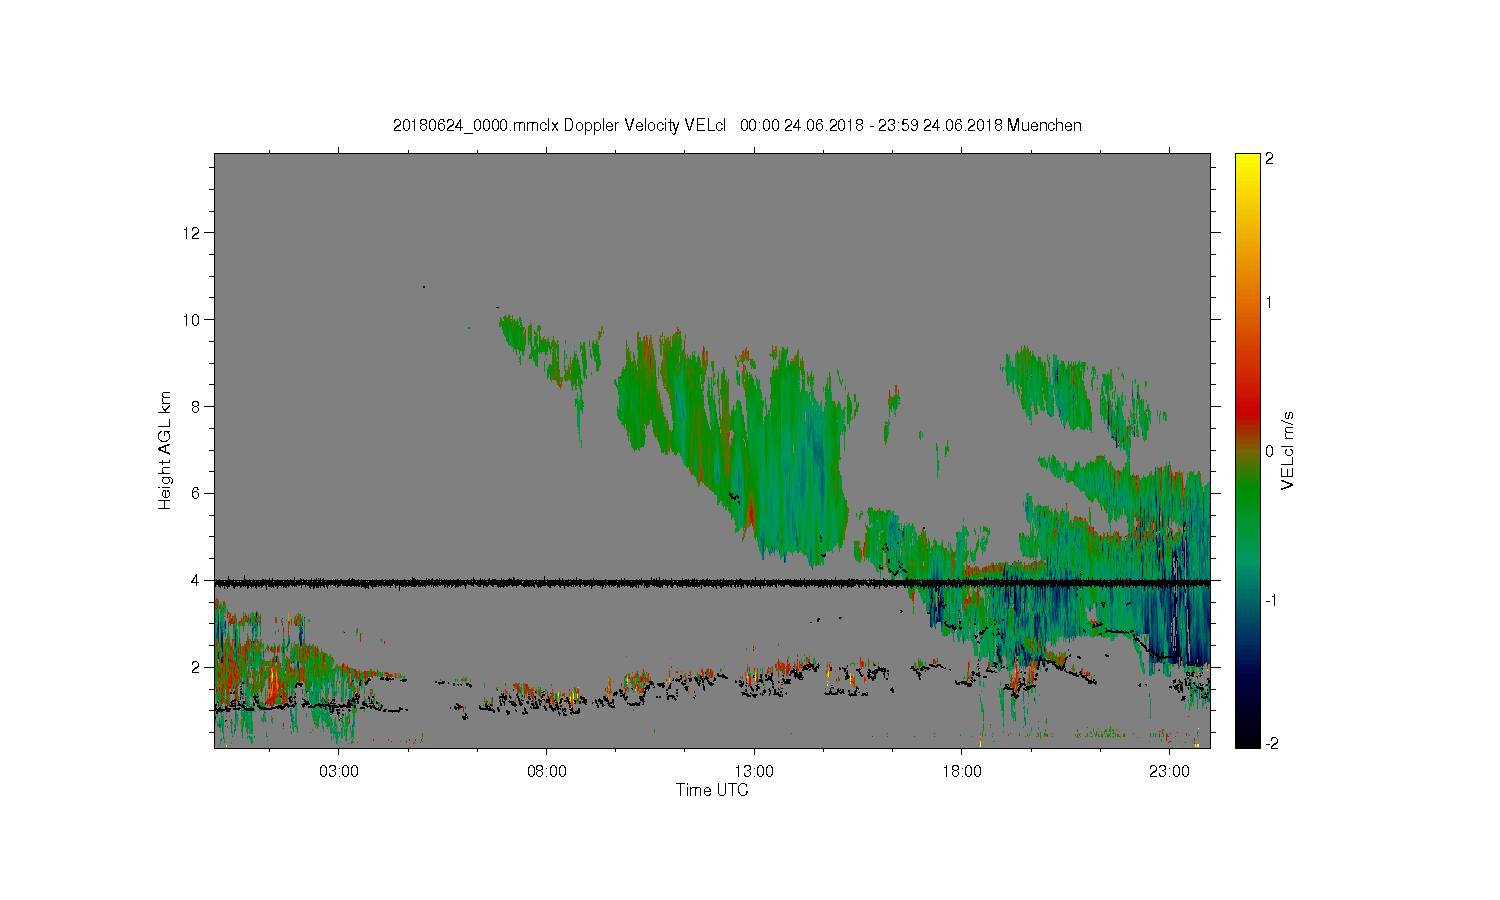Click height axis tick label 12
Screen dimensions: 1500x900
pos(192,233)
